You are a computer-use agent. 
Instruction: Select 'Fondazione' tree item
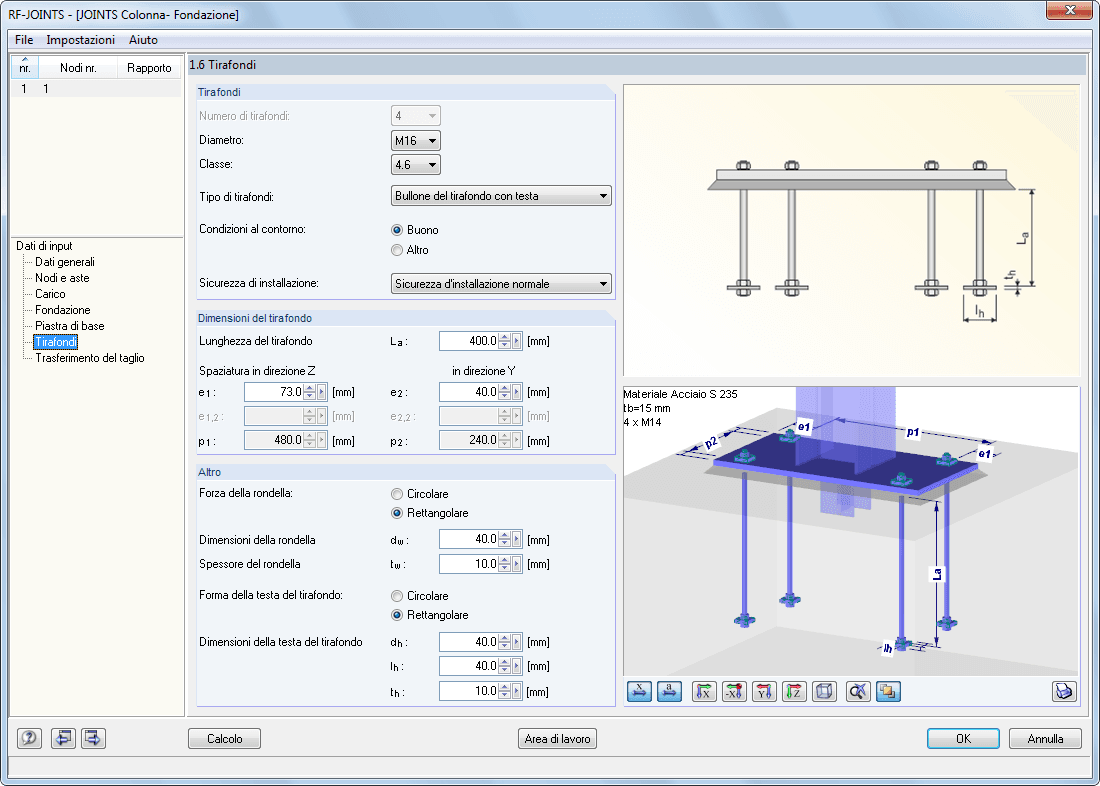(62, 309)
